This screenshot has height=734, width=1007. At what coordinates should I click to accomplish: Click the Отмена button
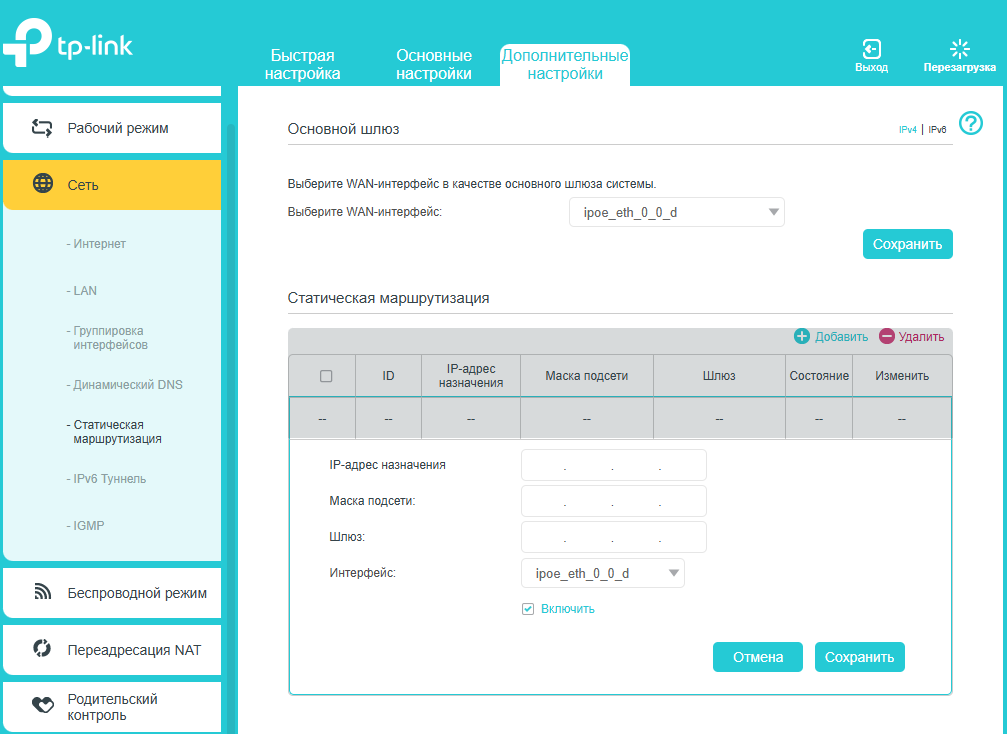point(757,657)
